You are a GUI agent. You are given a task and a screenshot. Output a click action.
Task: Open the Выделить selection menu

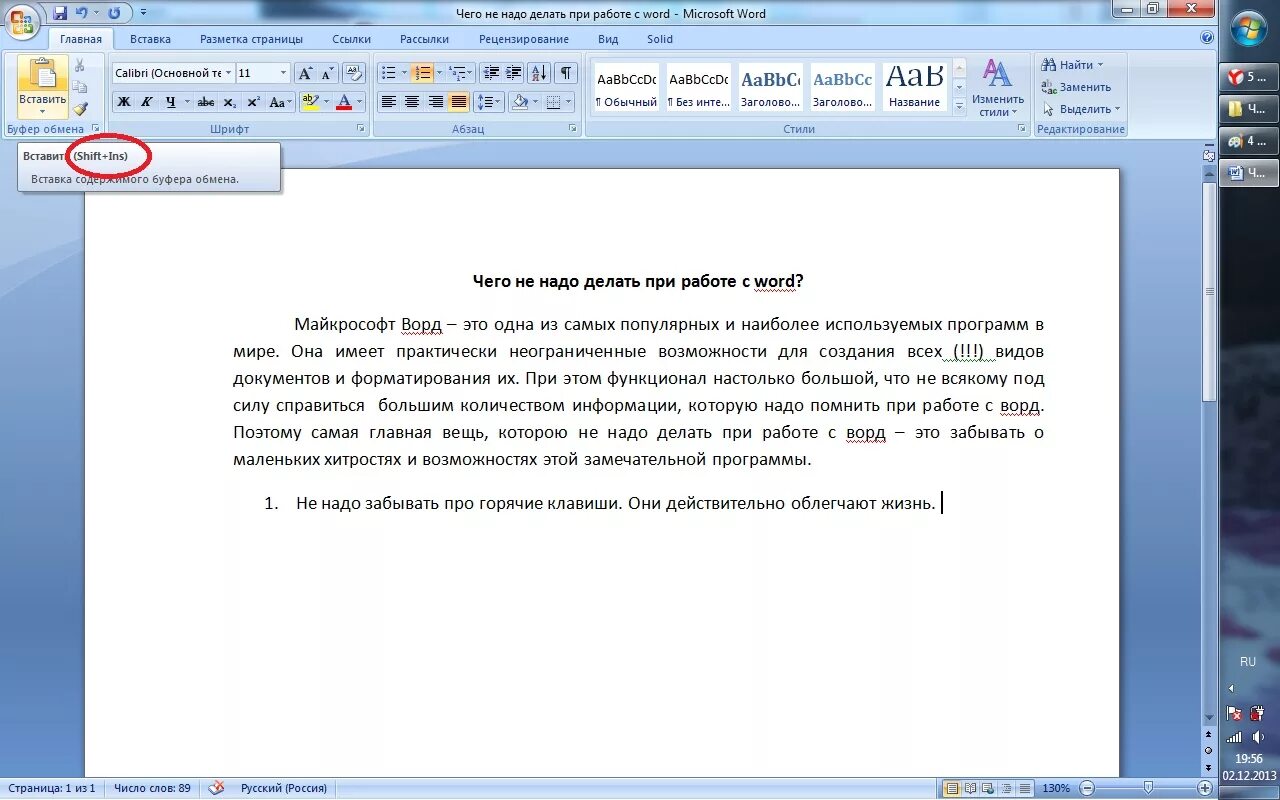(1081, 109)
